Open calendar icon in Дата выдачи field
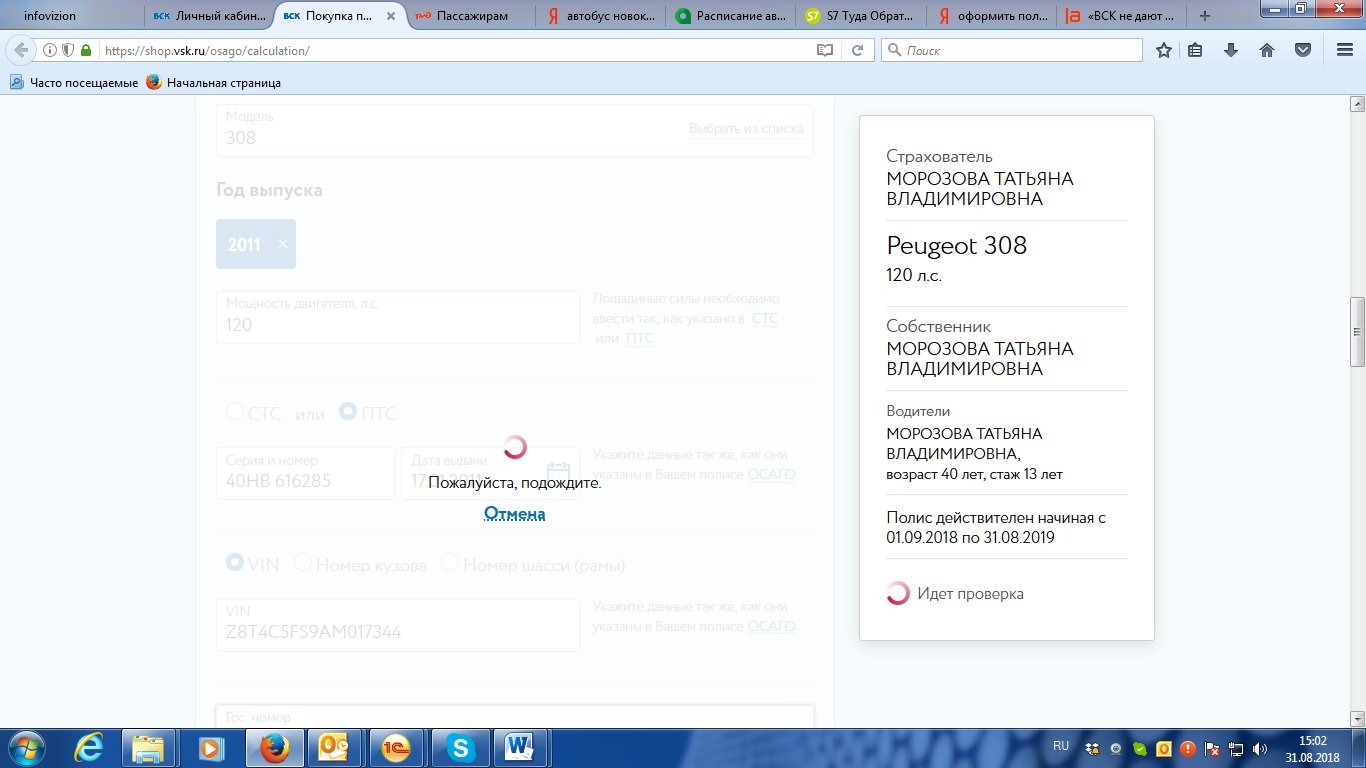The width and height of the screenshot is (1366, 768). pos(558,471)
